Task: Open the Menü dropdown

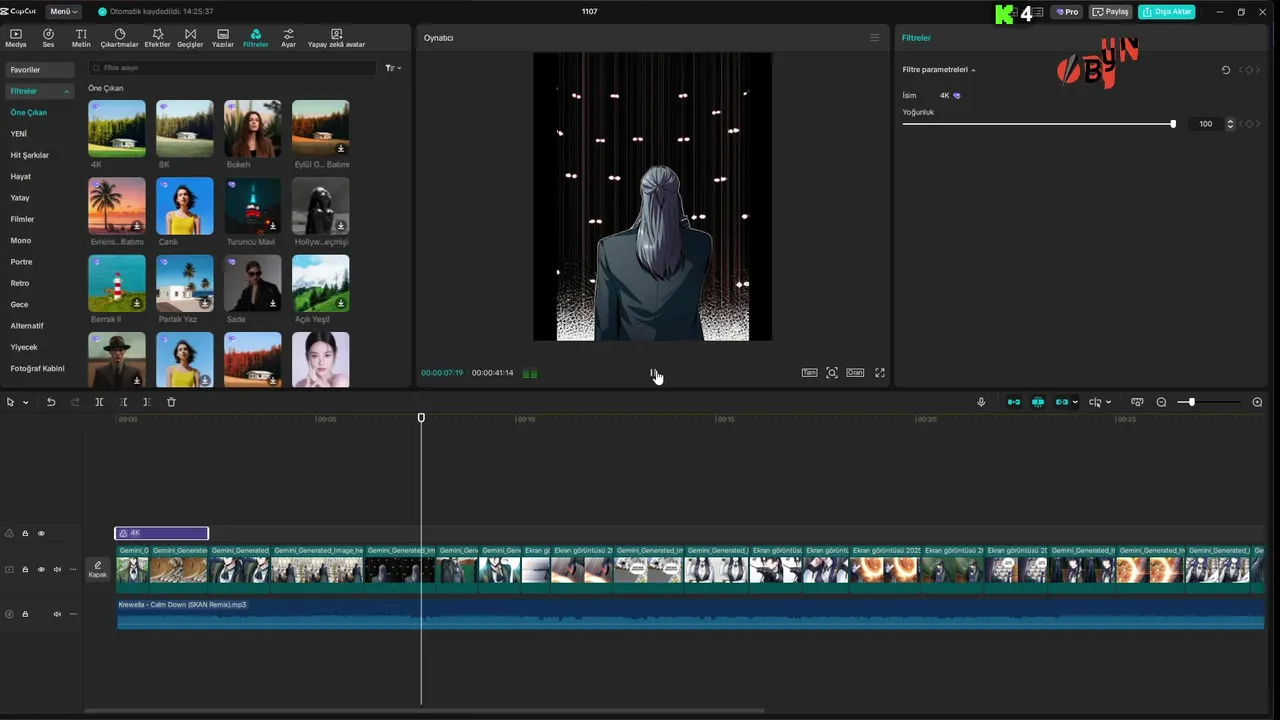Action: [64, 12]
